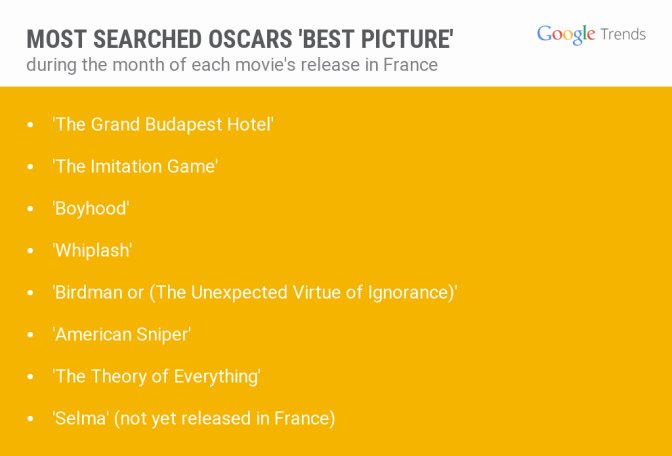Click the 'Selma' (not yet released) item
The image size is (672, 456).
[x=194, y=419]
